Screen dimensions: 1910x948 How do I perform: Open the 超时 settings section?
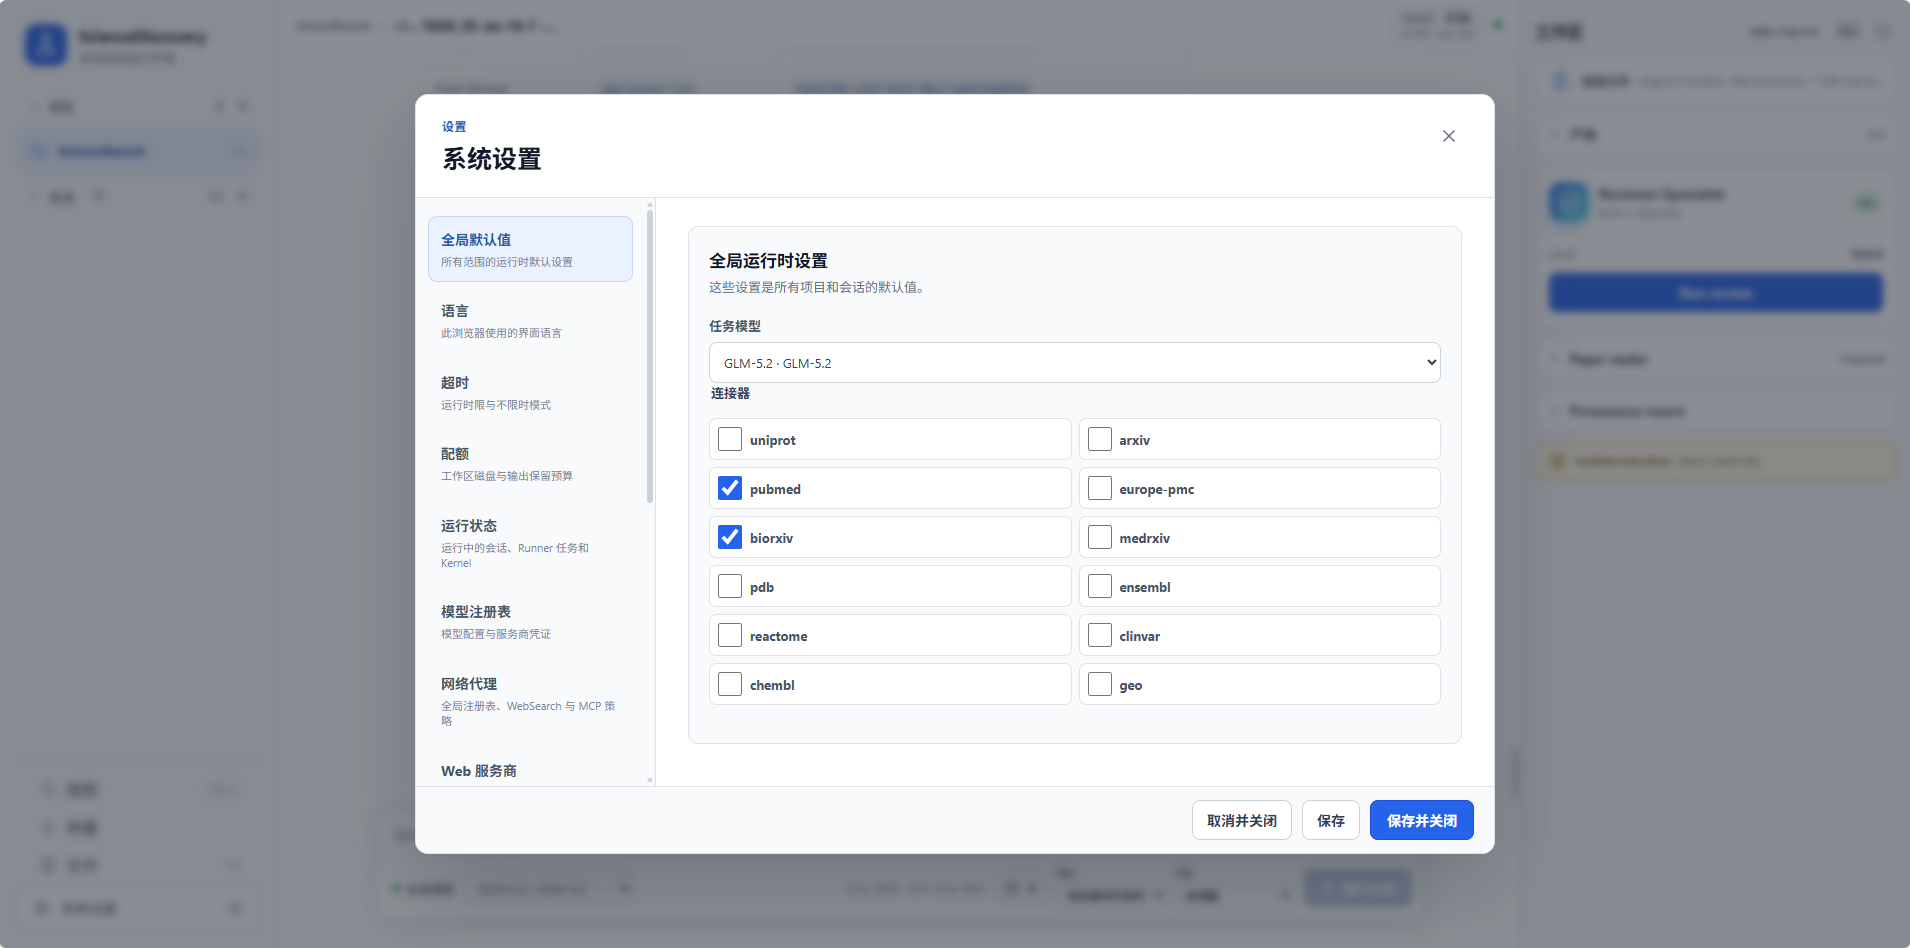coord(530,393)
